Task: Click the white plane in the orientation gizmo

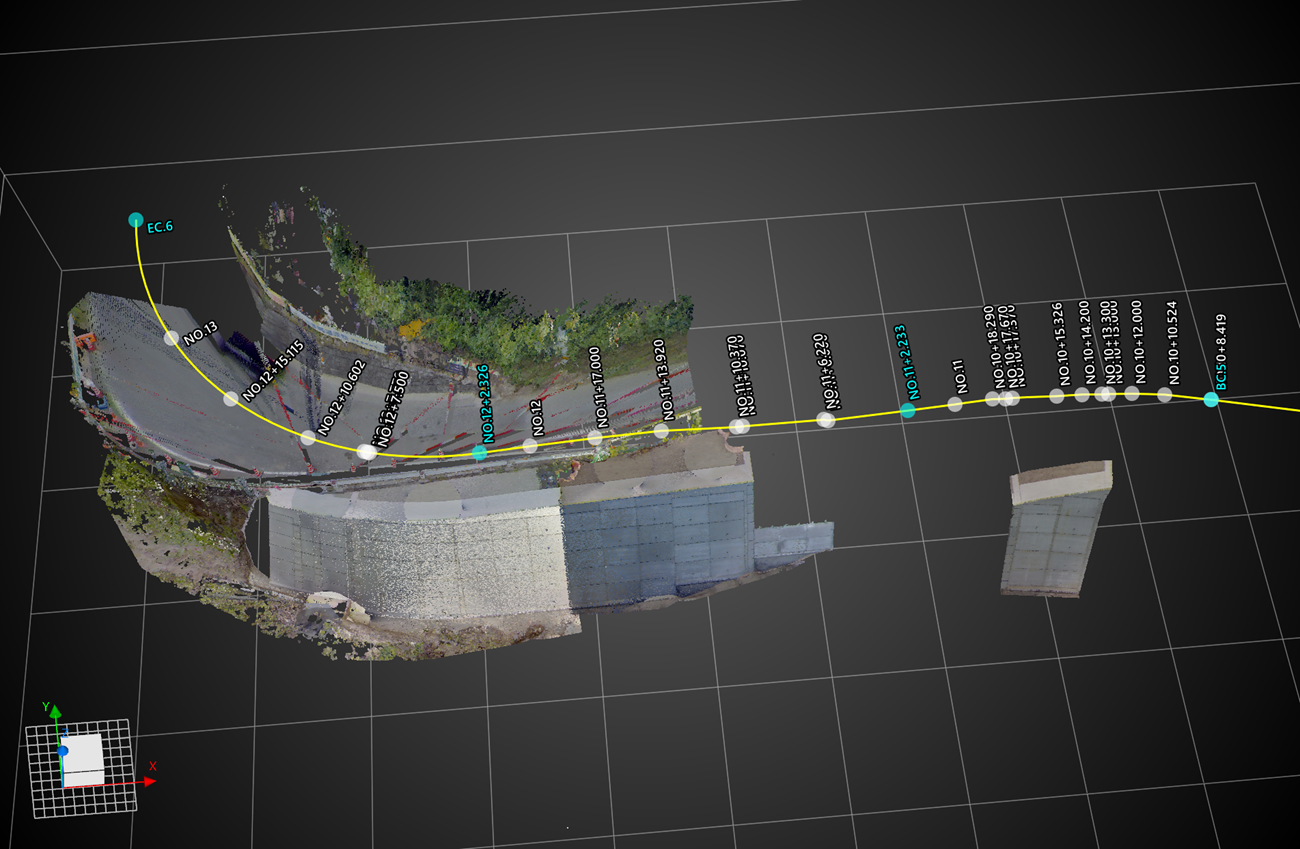Action: [84, 758]
